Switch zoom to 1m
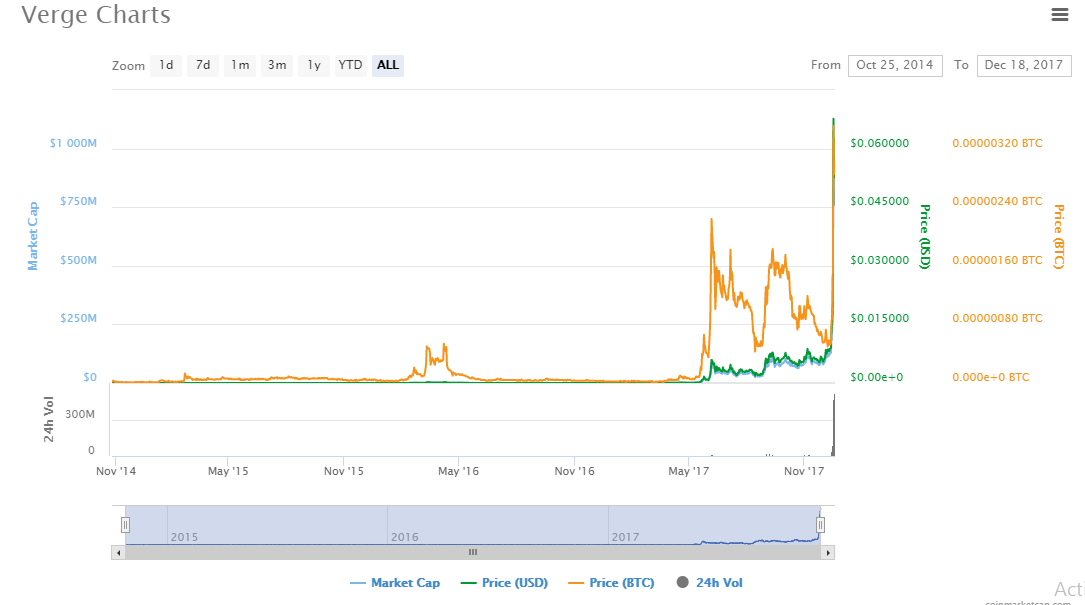The image size is (1085, 605). click(x=240, y=65)
